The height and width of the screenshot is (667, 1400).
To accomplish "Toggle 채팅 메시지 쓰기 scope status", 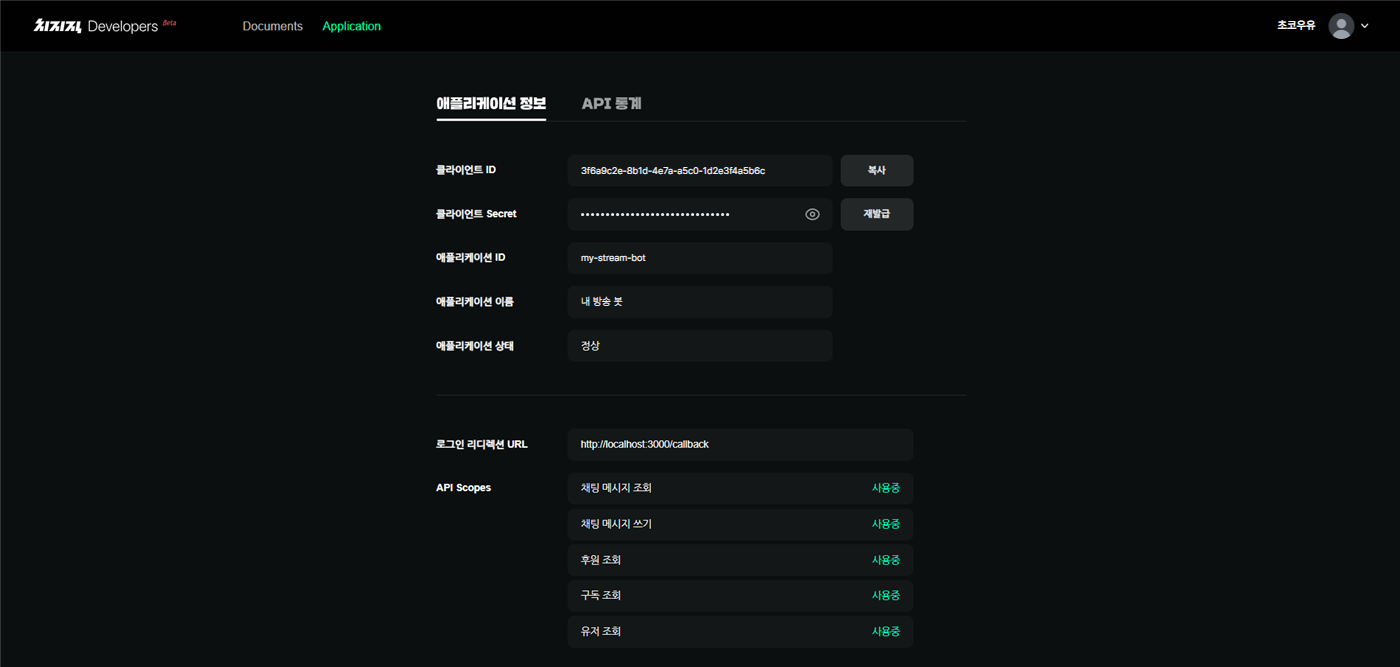I will [886, 524].
